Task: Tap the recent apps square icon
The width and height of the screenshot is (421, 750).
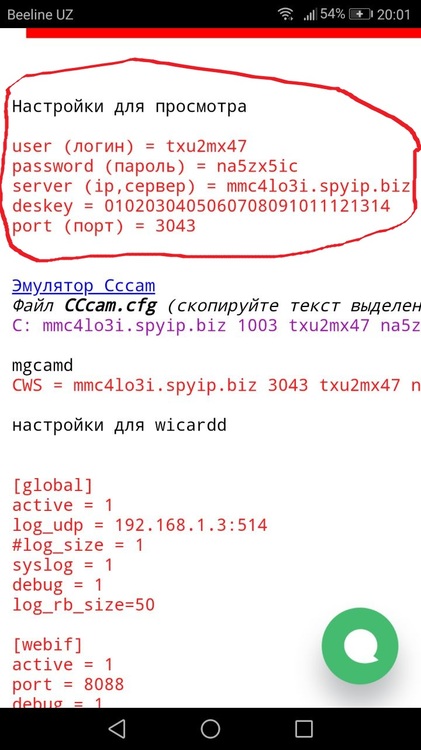Action: click(304, 729)
